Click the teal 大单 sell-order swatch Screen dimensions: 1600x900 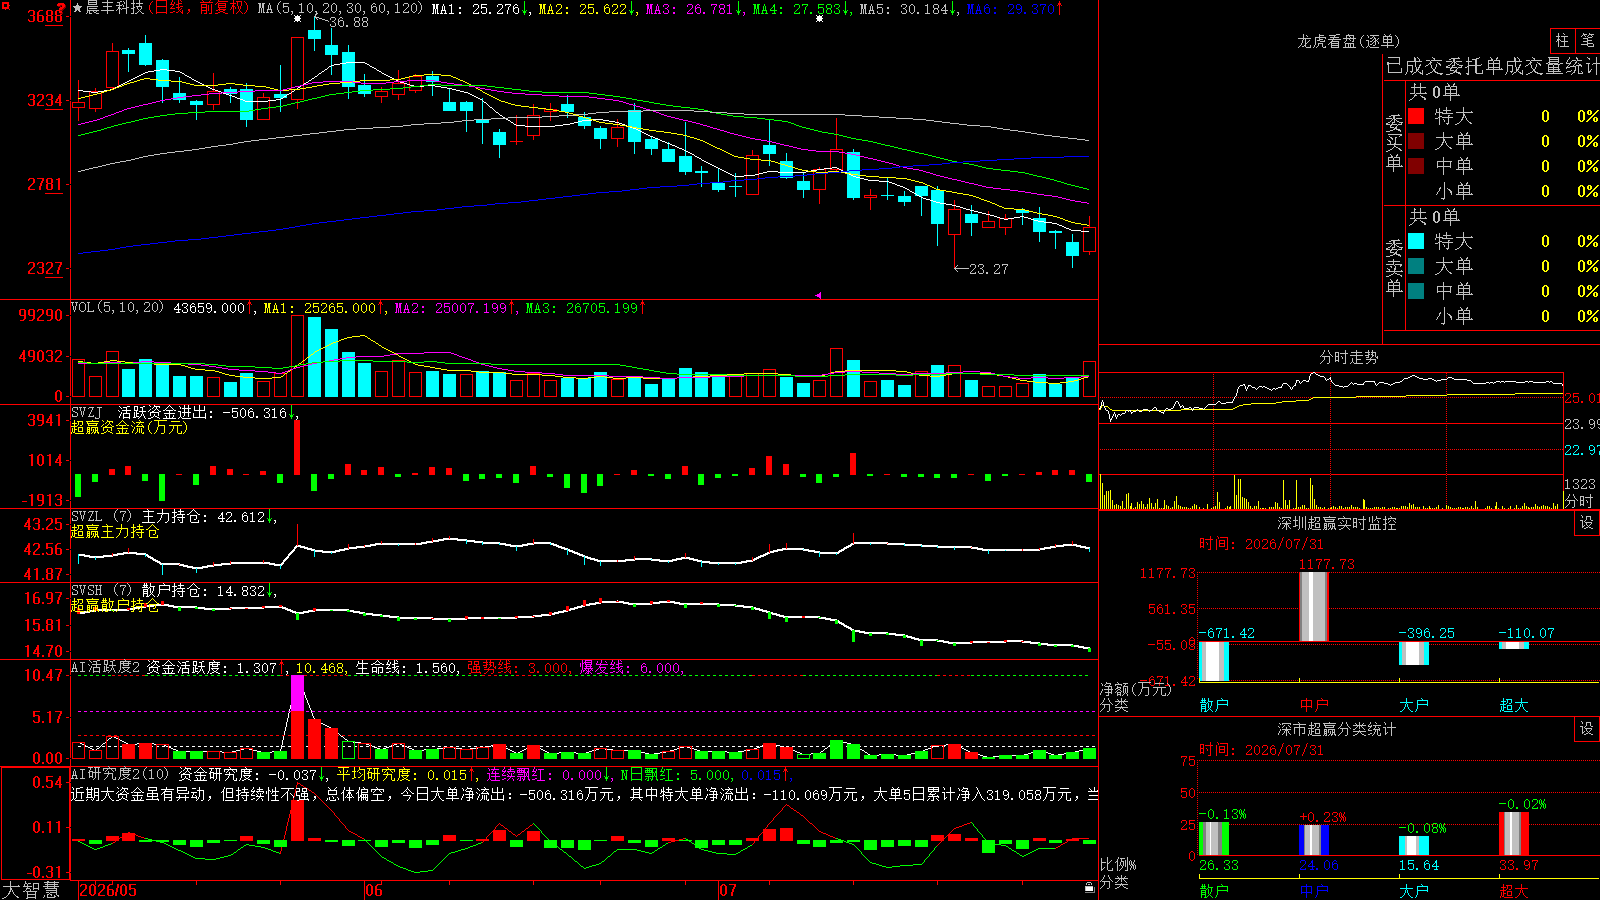point(1416,266)
